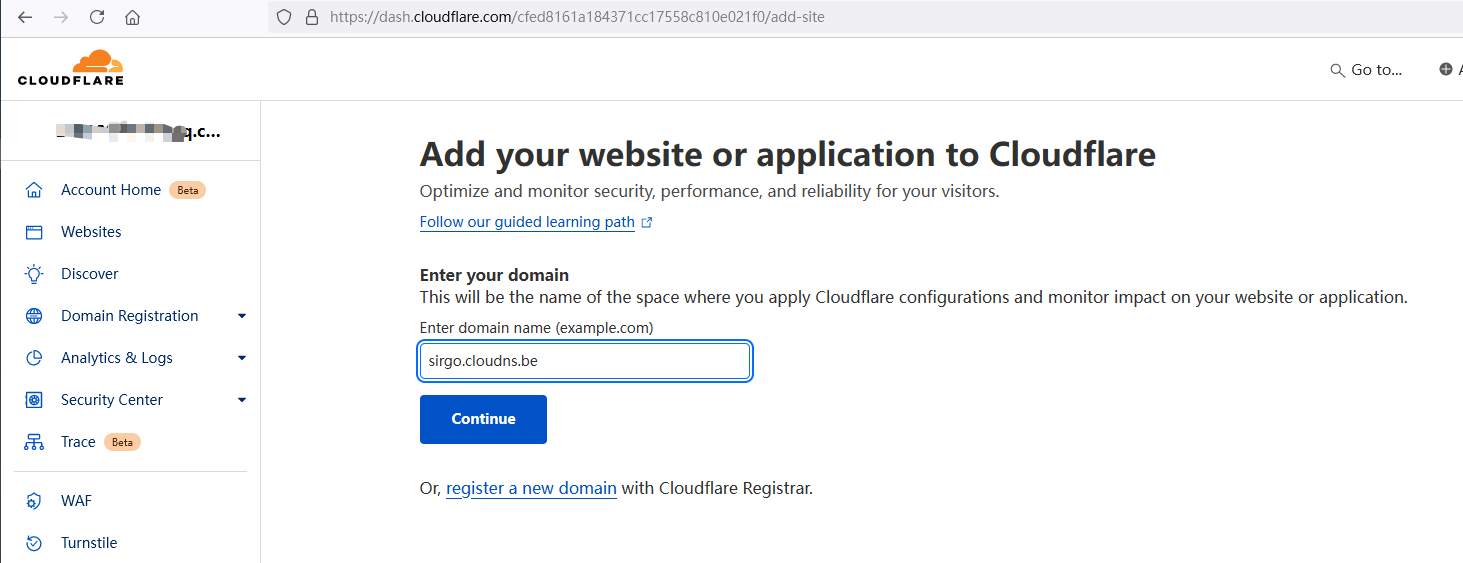This screenshot has width=1463, height=563.
Task: Click the Trace network icon
Action: 34,442
